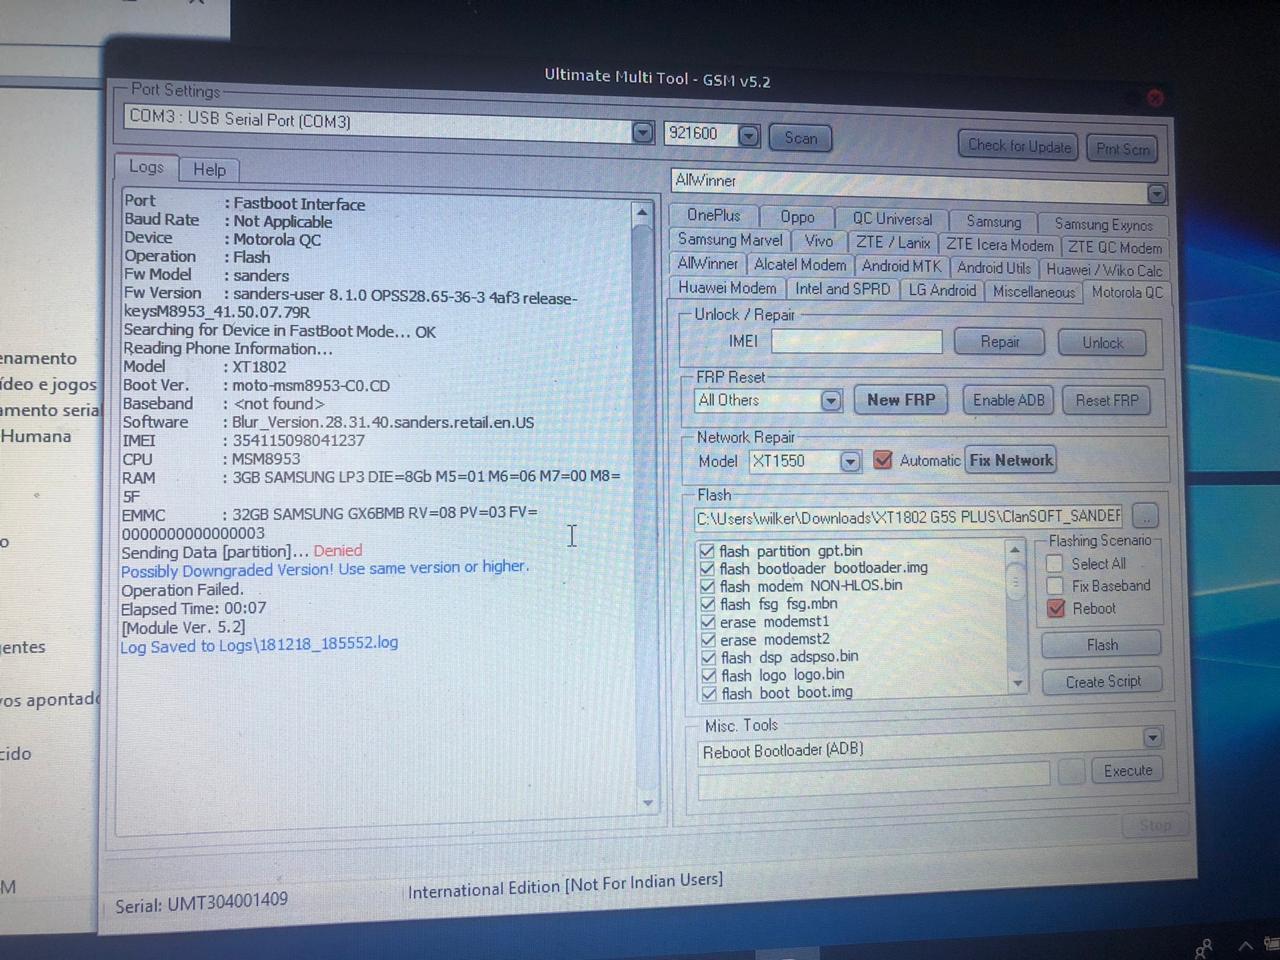Open the Android Utils tab
Viewport: 1280px width, 960px height.
point(993,268)
